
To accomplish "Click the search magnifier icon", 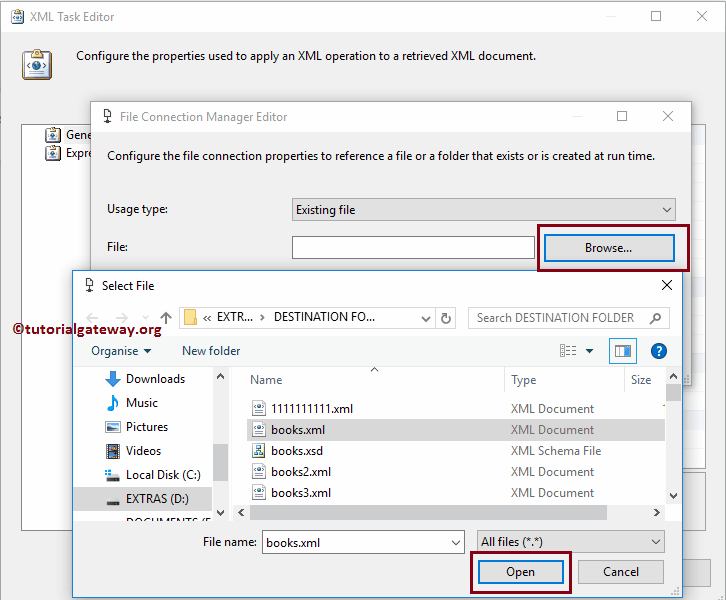I will (656, 318).
